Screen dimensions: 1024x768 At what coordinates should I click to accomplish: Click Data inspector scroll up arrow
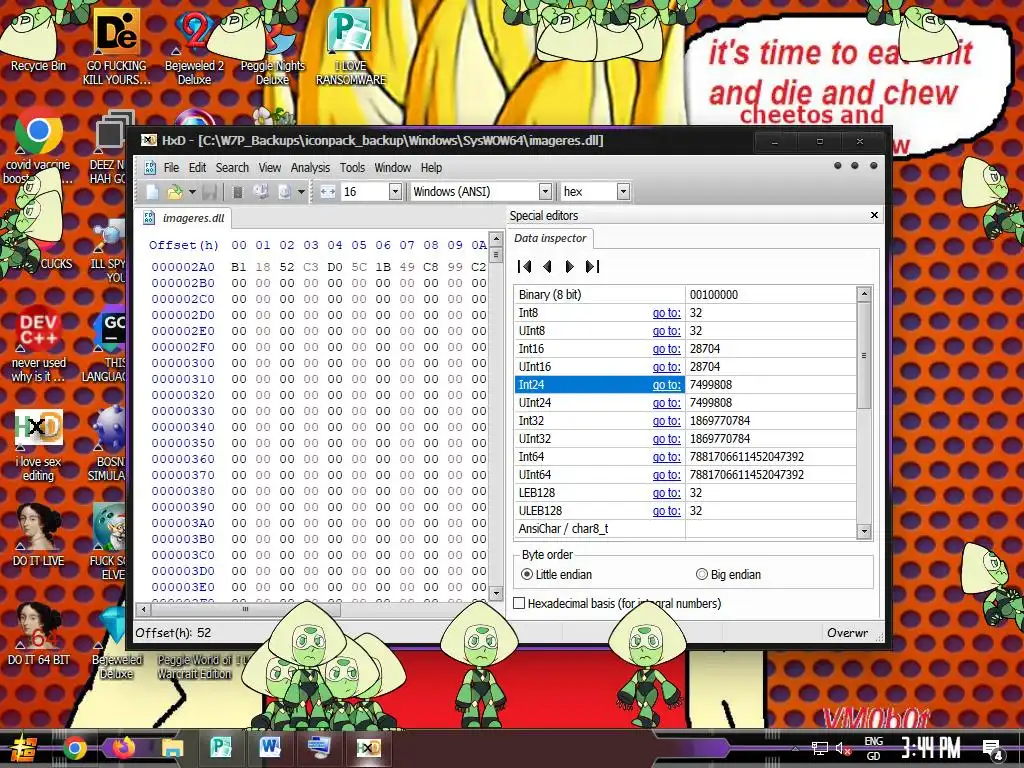tap(864, 294)
